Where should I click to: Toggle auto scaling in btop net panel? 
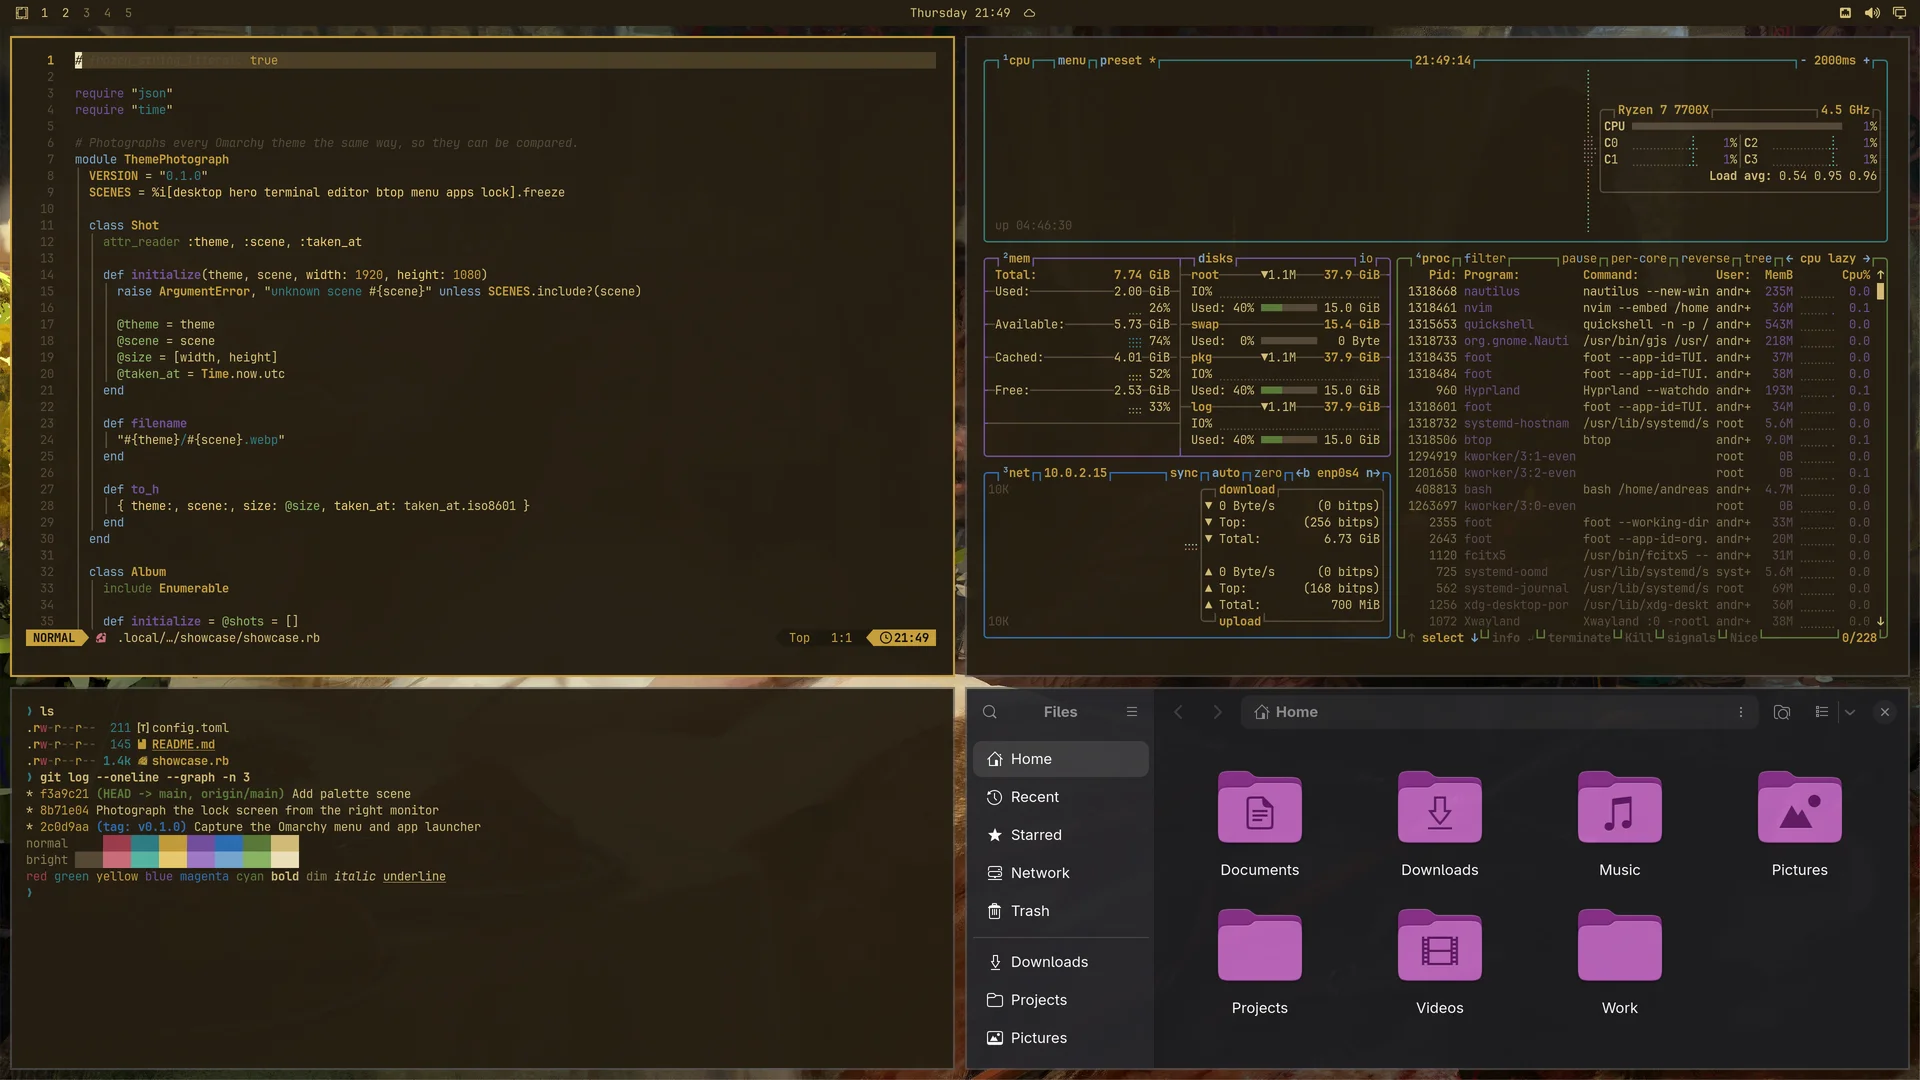[x=1226, y=473]
